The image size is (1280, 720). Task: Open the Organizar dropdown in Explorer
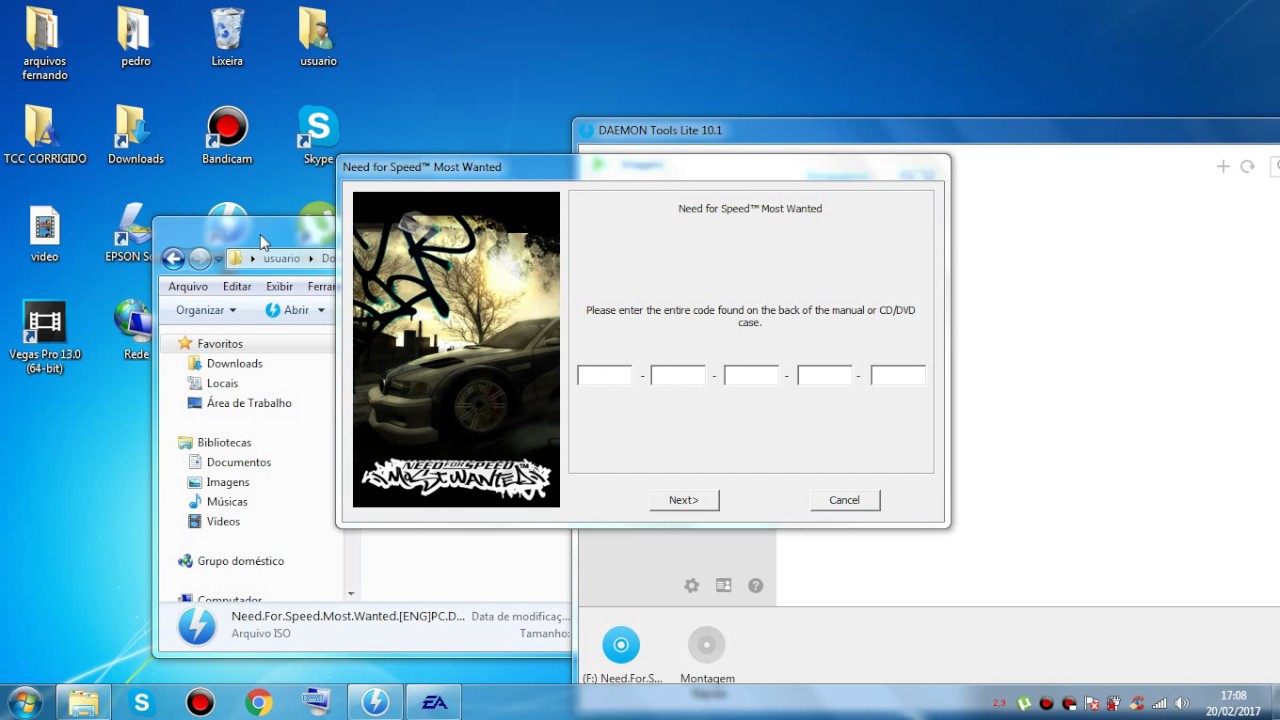[206, 310]
